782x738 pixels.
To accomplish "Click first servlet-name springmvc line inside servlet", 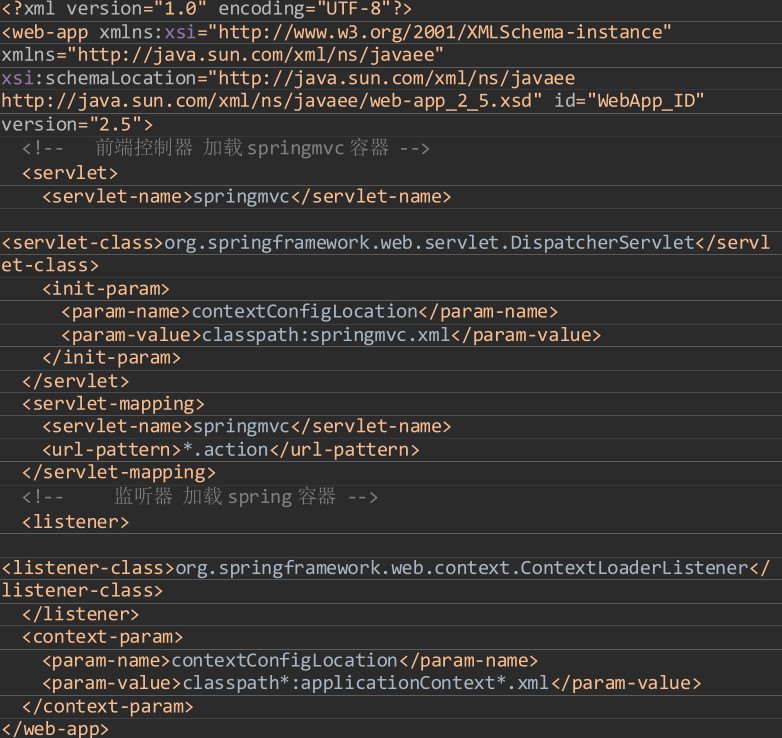I will click(246, 196).
